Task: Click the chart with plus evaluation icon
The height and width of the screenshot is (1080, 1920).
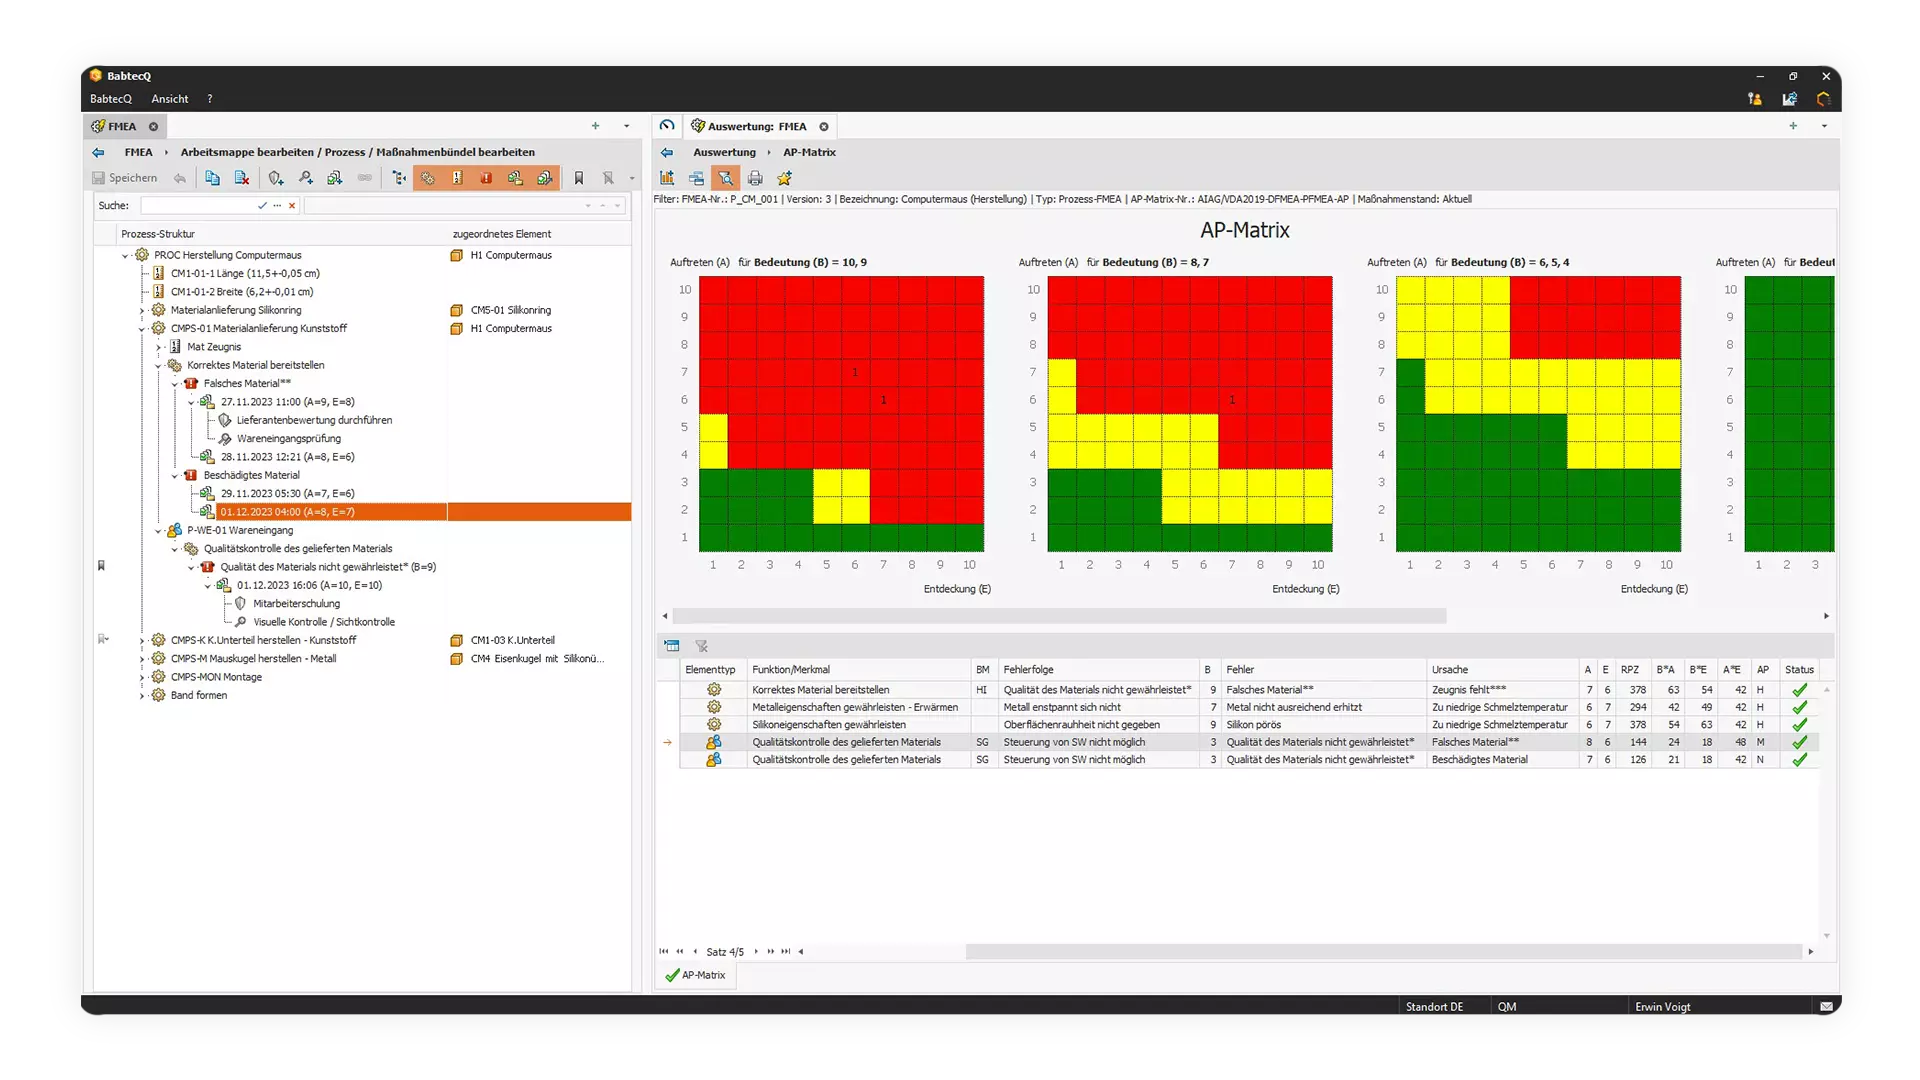Action: [667, 178]
